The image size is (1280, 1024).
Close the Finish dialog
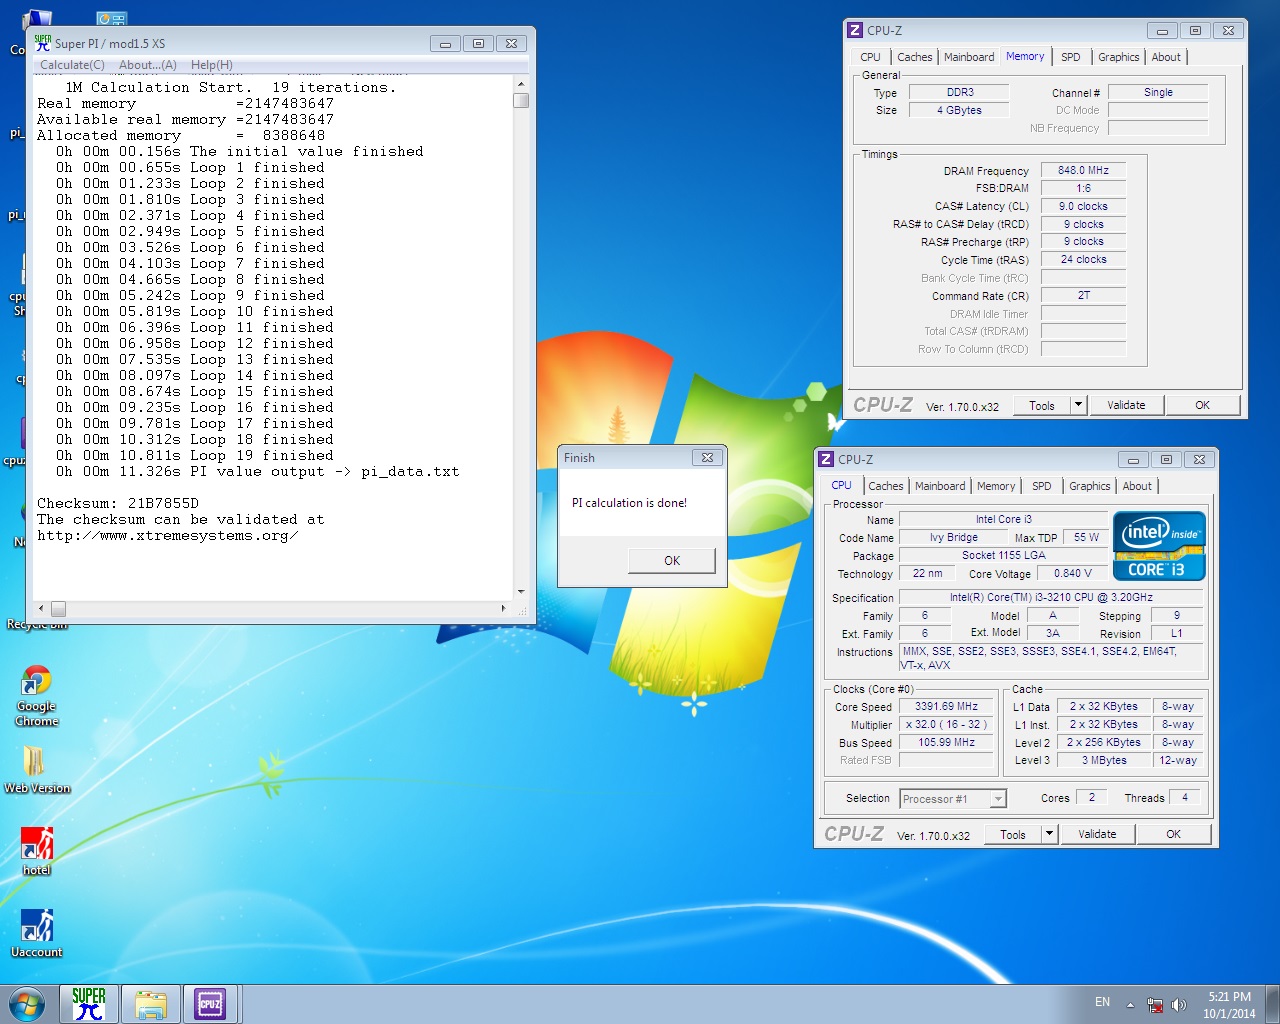tap(707, 457)
